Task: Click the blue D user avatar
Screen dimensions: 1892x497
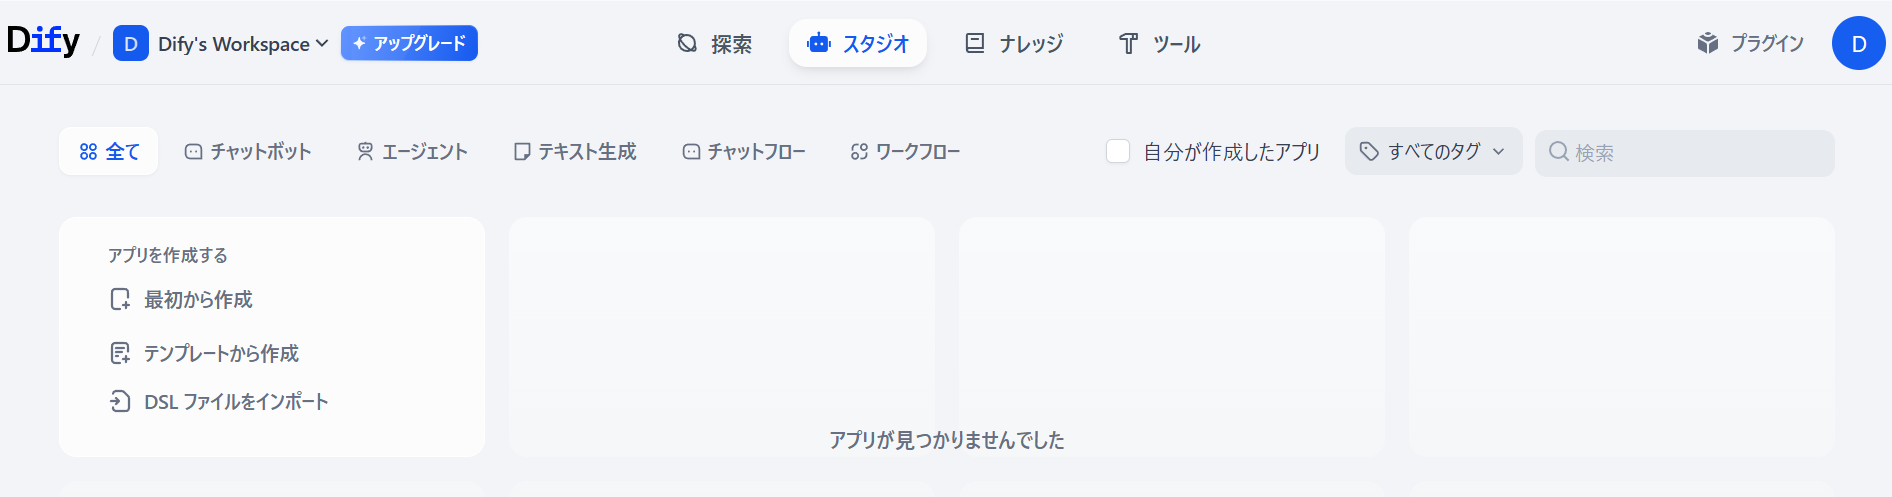Action: pos(1859,43)
